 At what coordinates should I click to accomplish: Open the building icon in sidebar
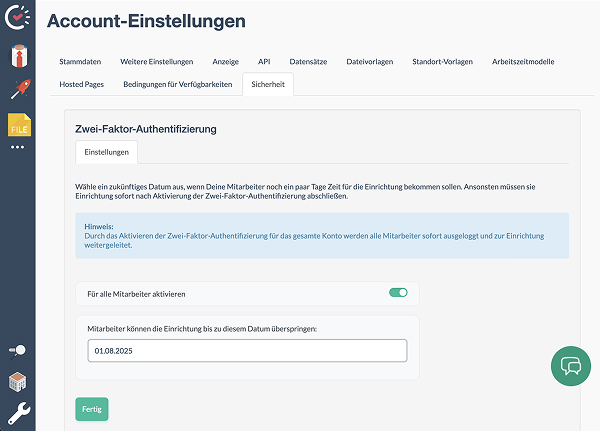(18, 382)
